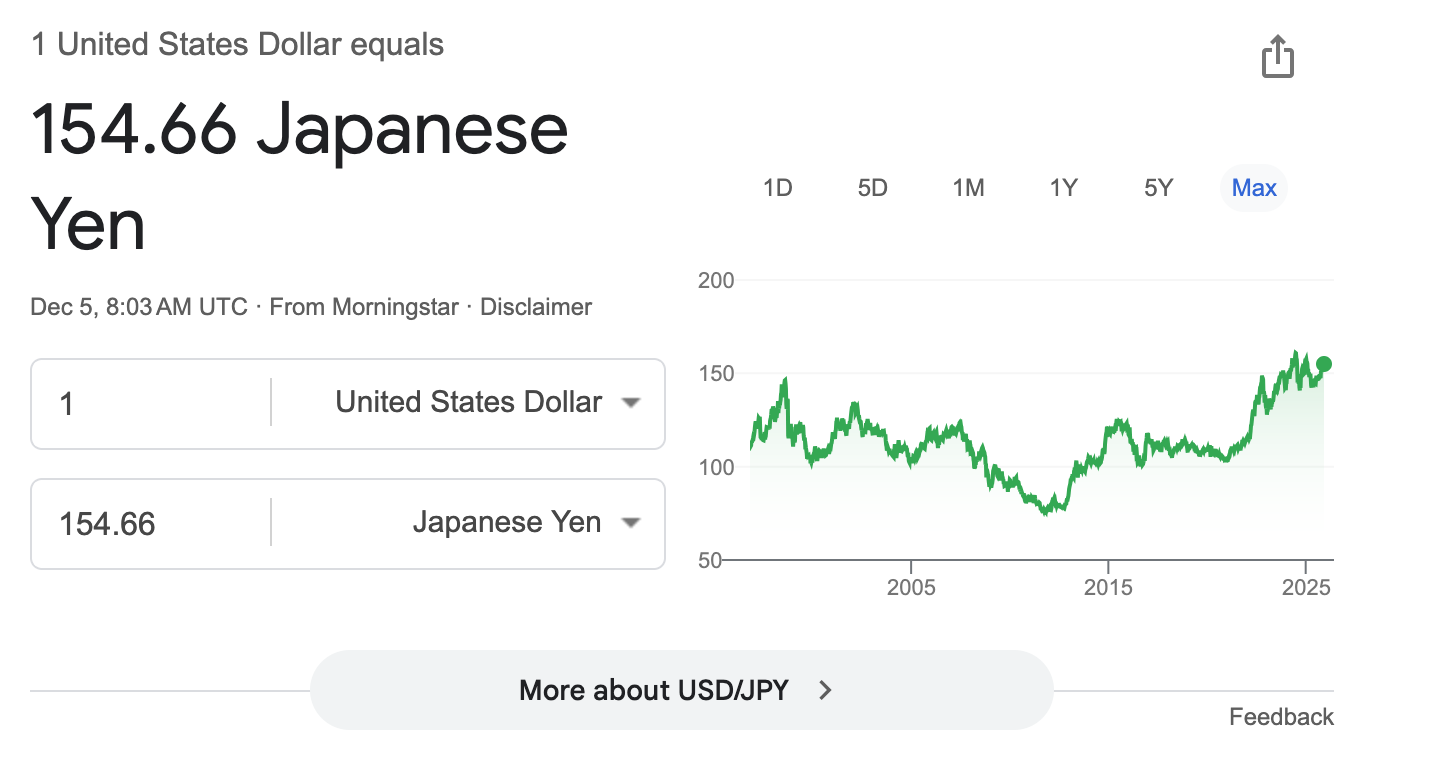The image size is (1442, 780).
Task: Expand the United States Dollar dropdown arrow
Action: [630, 403]
